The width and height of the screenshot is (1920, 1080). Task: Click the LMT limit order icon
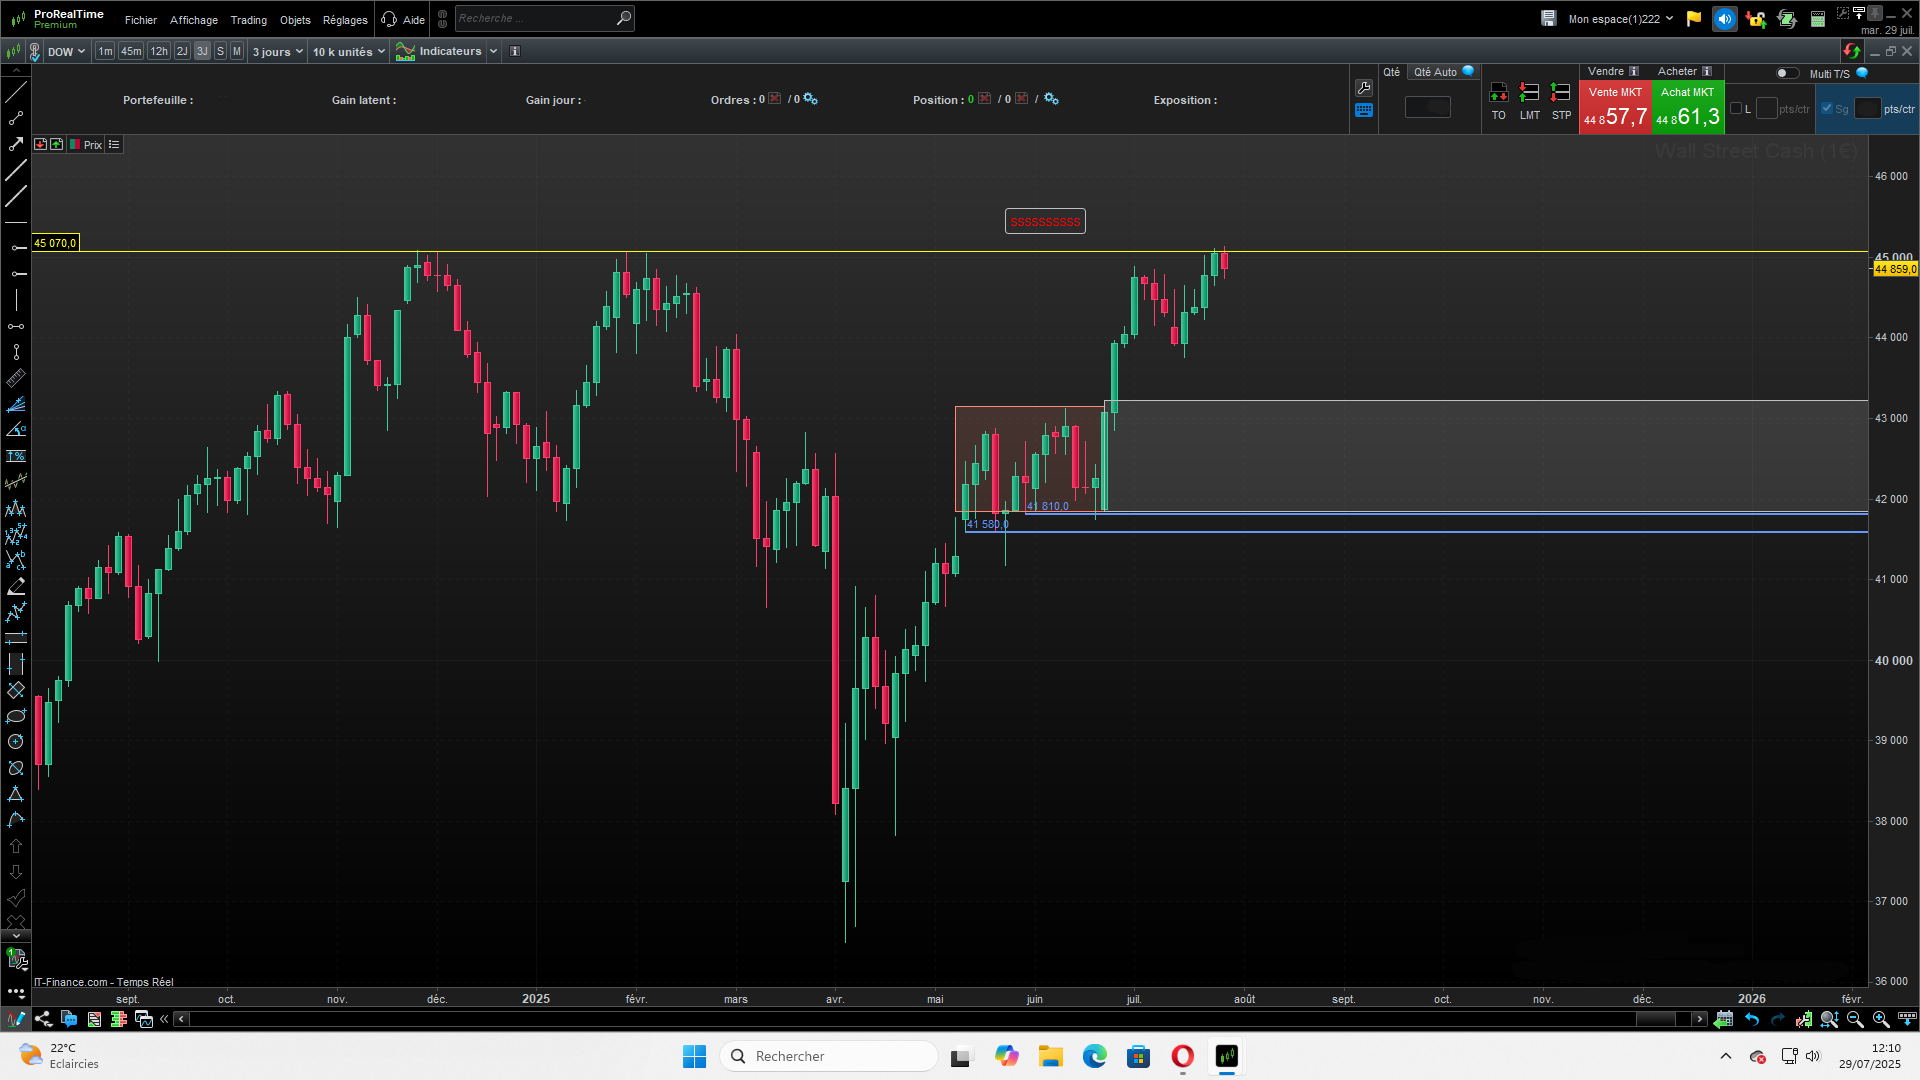pyautogui.click(x=1529, y=93)
